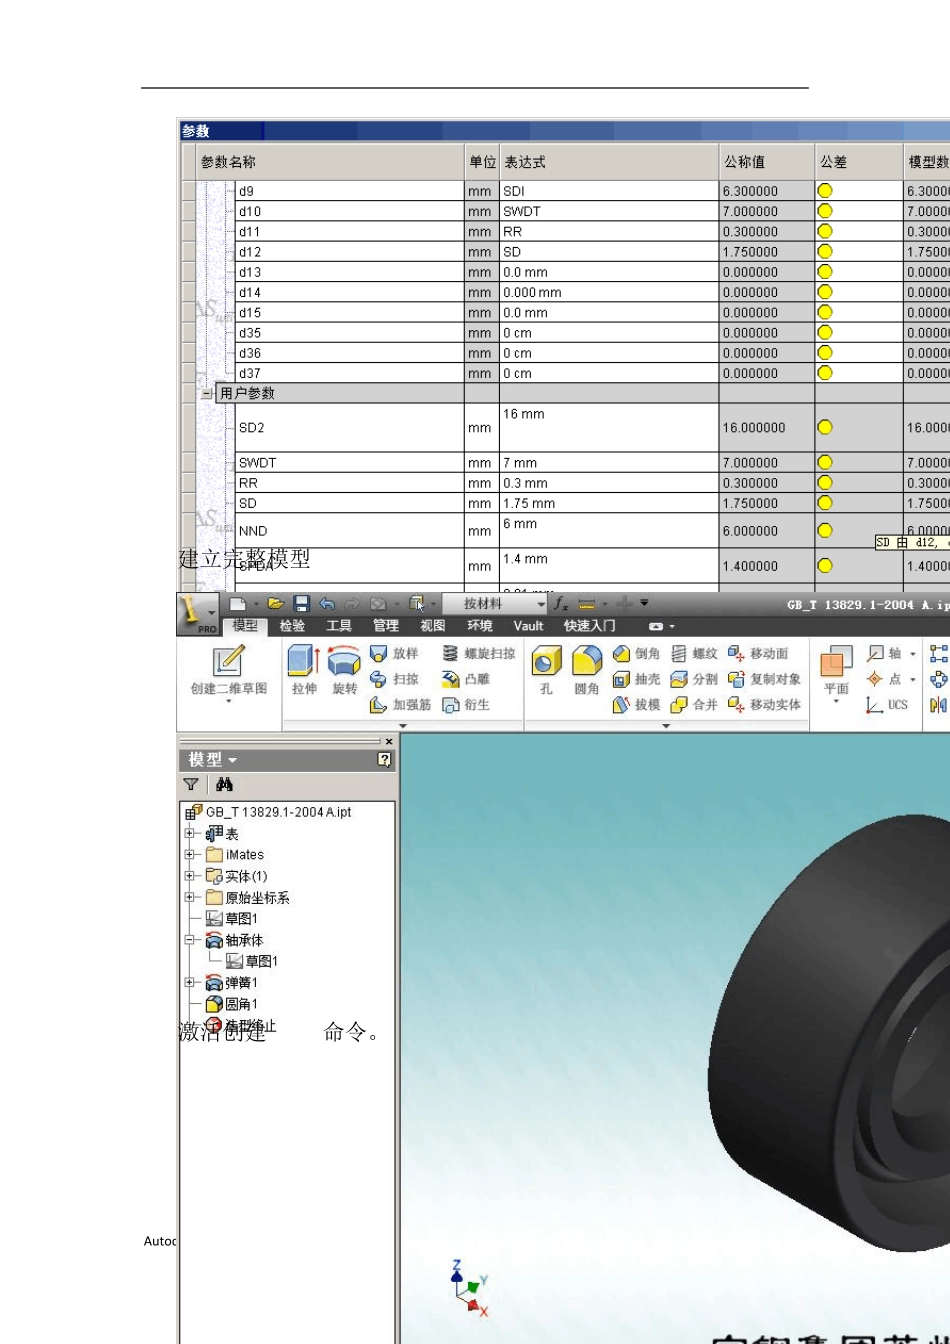The width and height of the screenshot is (950, 1344).
Task: Activate the 圆角 (Fillet) ribbon tool
Action: tap(587, 670)
